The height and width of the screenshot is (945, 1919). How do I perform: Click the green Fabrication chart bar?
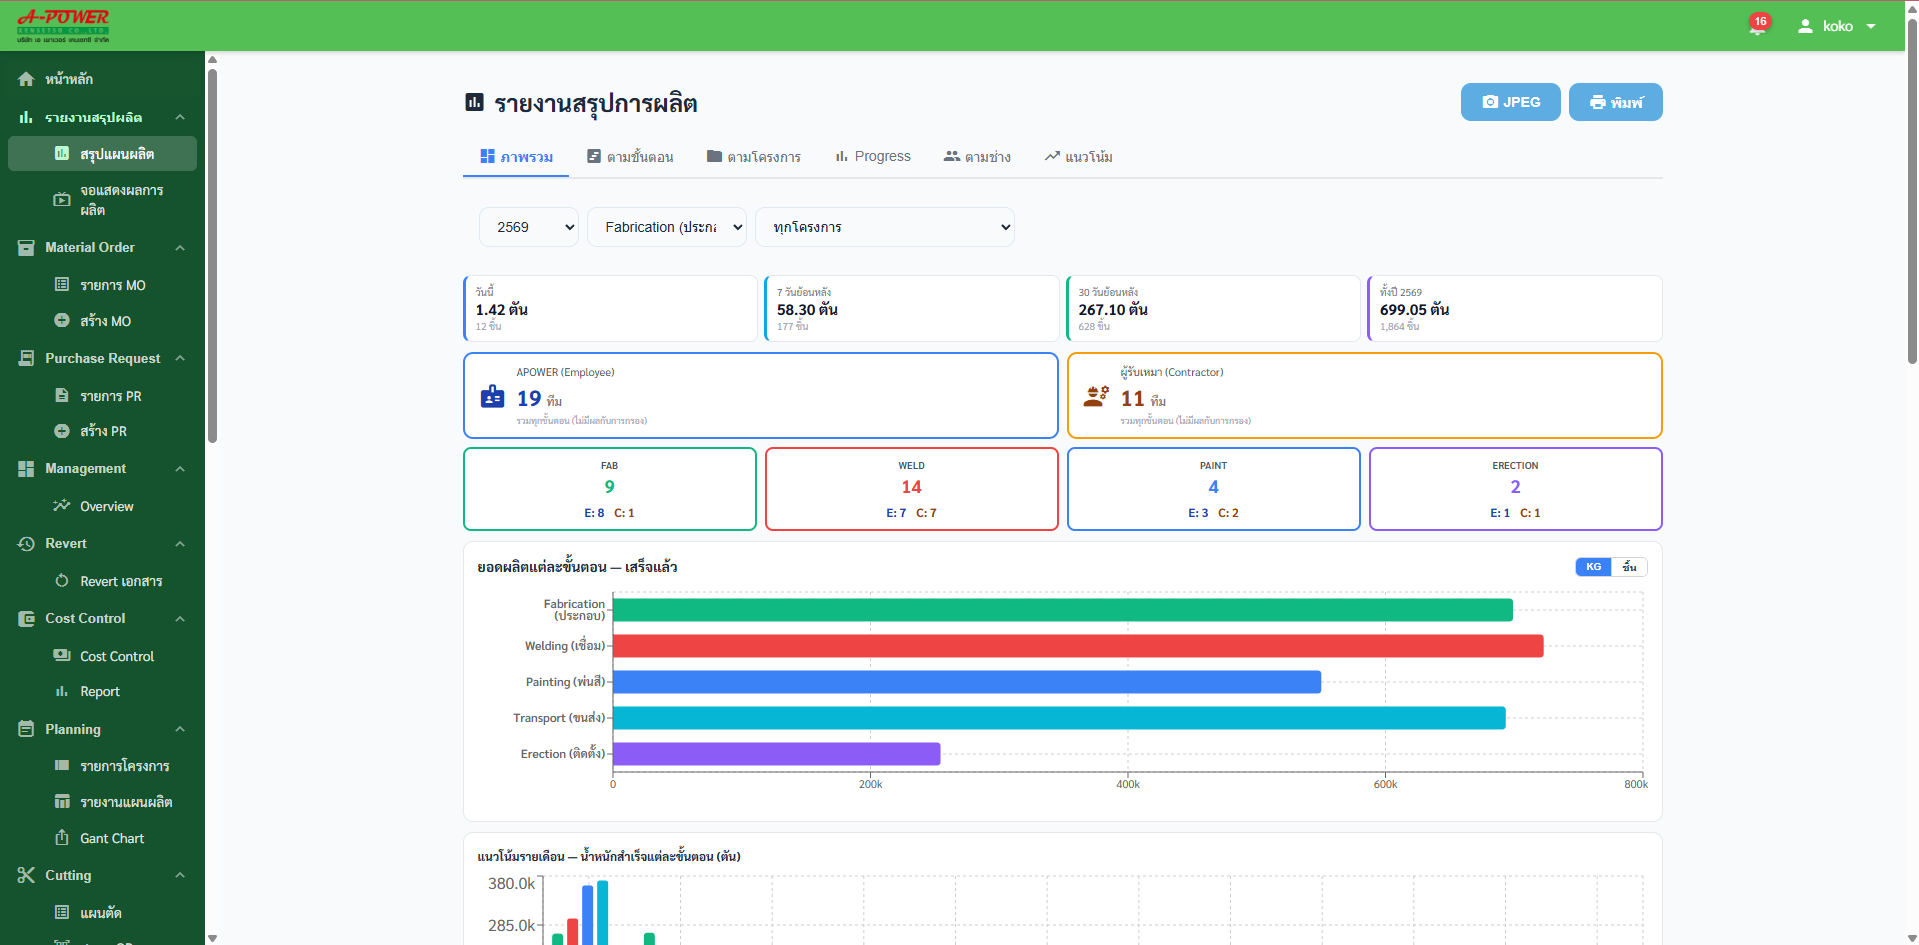click(x=1062, y=610)
